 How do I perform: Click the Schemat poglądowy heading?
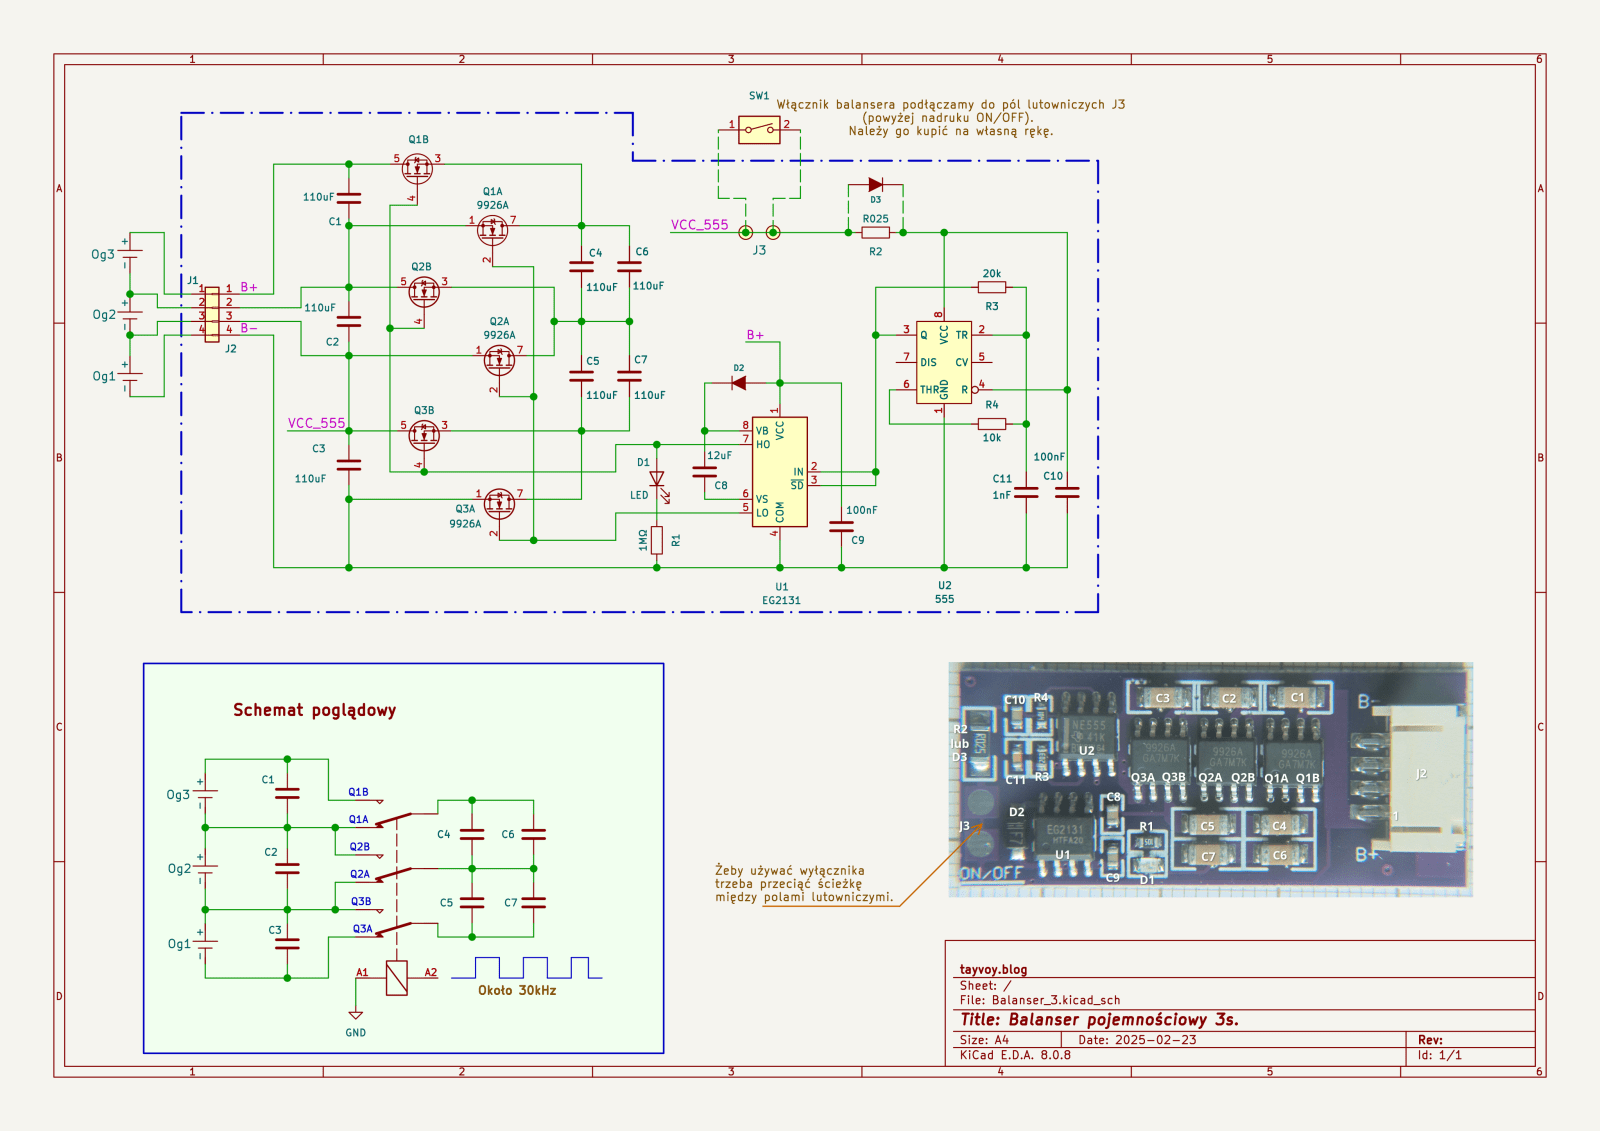pos(314,710)
